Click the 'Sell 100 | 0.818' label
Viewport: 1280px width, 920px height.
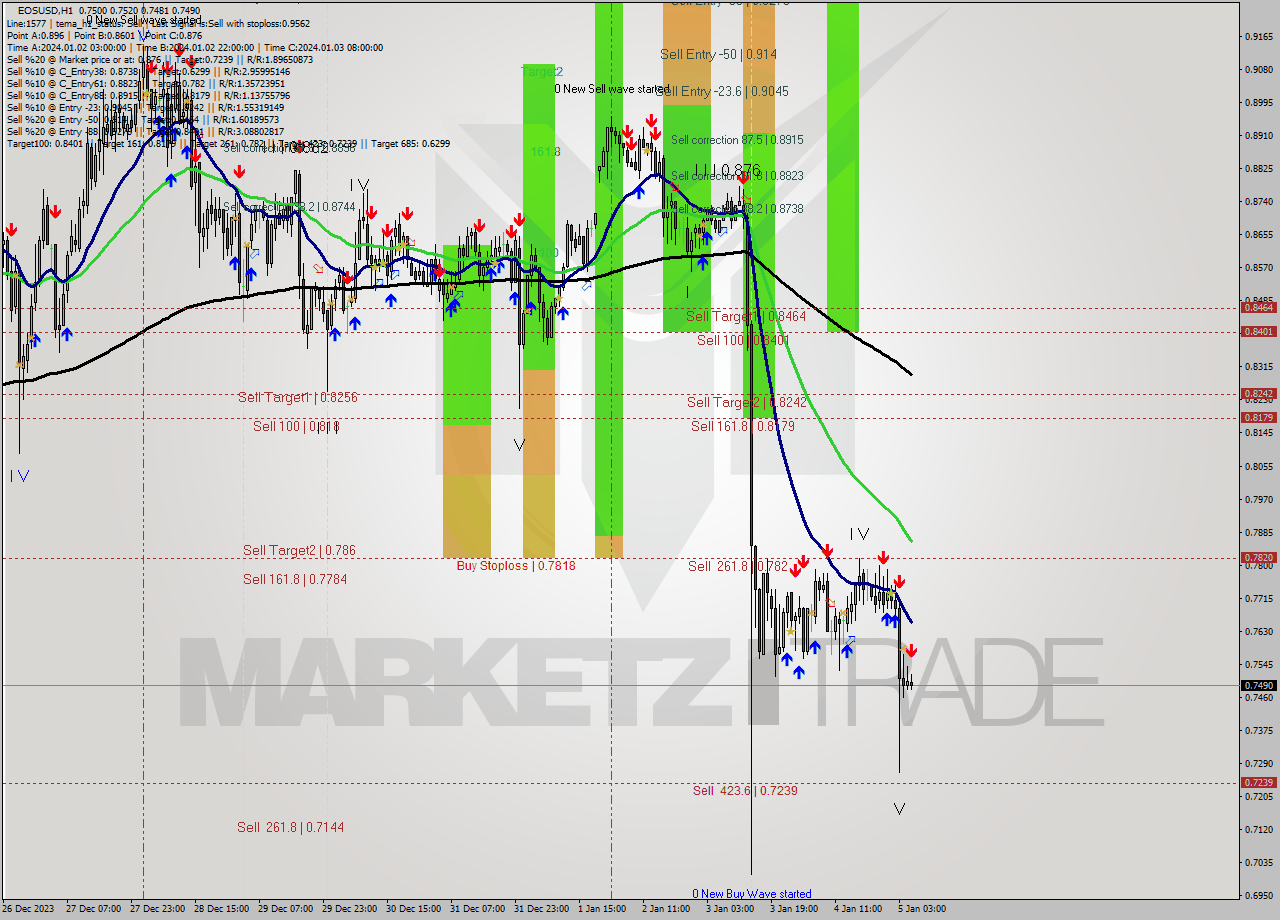pos(296,426)
